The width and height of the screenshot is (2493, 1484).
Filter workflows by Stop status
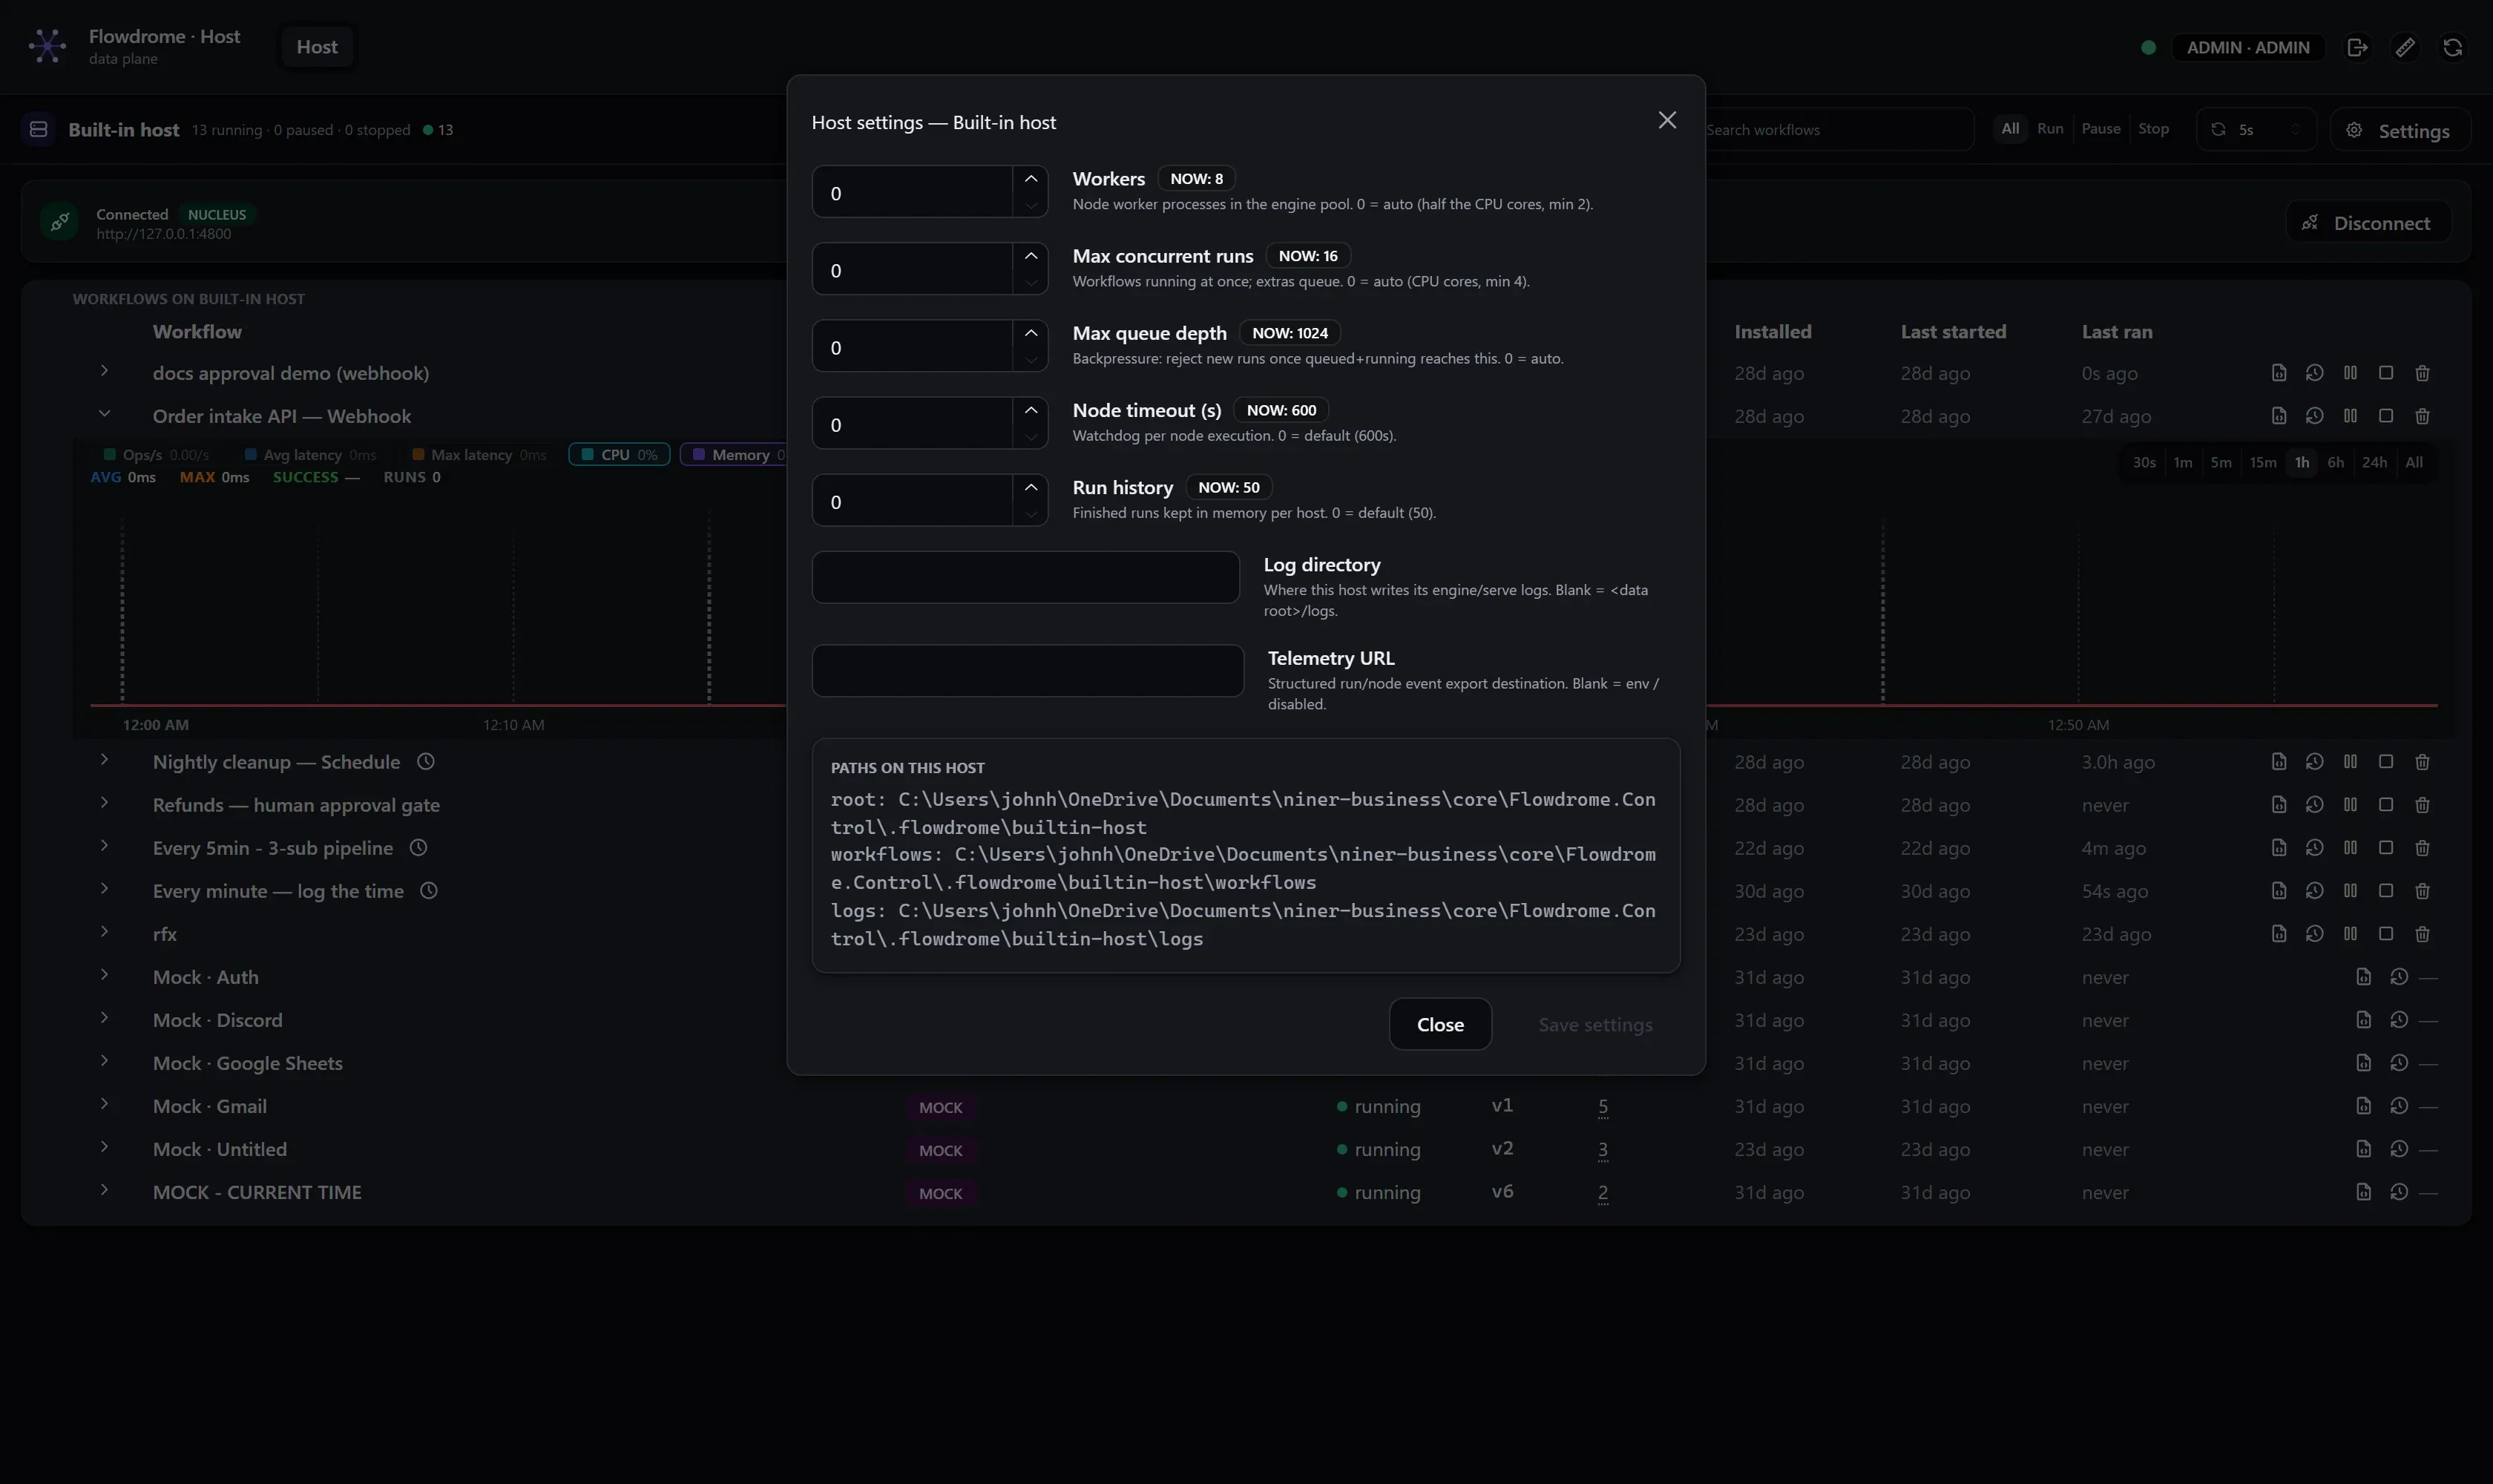[x=2153, y=129]
